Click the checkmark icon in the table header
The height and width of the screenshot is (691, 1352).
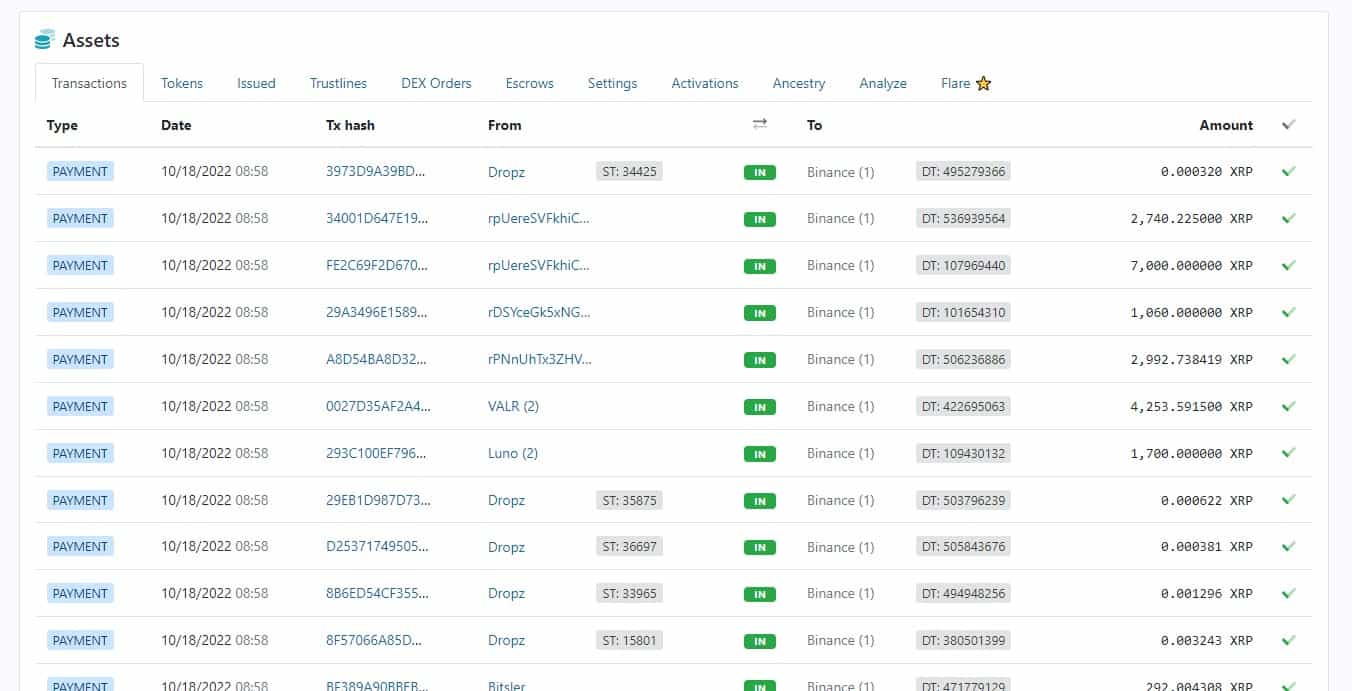click(1288, 125)
